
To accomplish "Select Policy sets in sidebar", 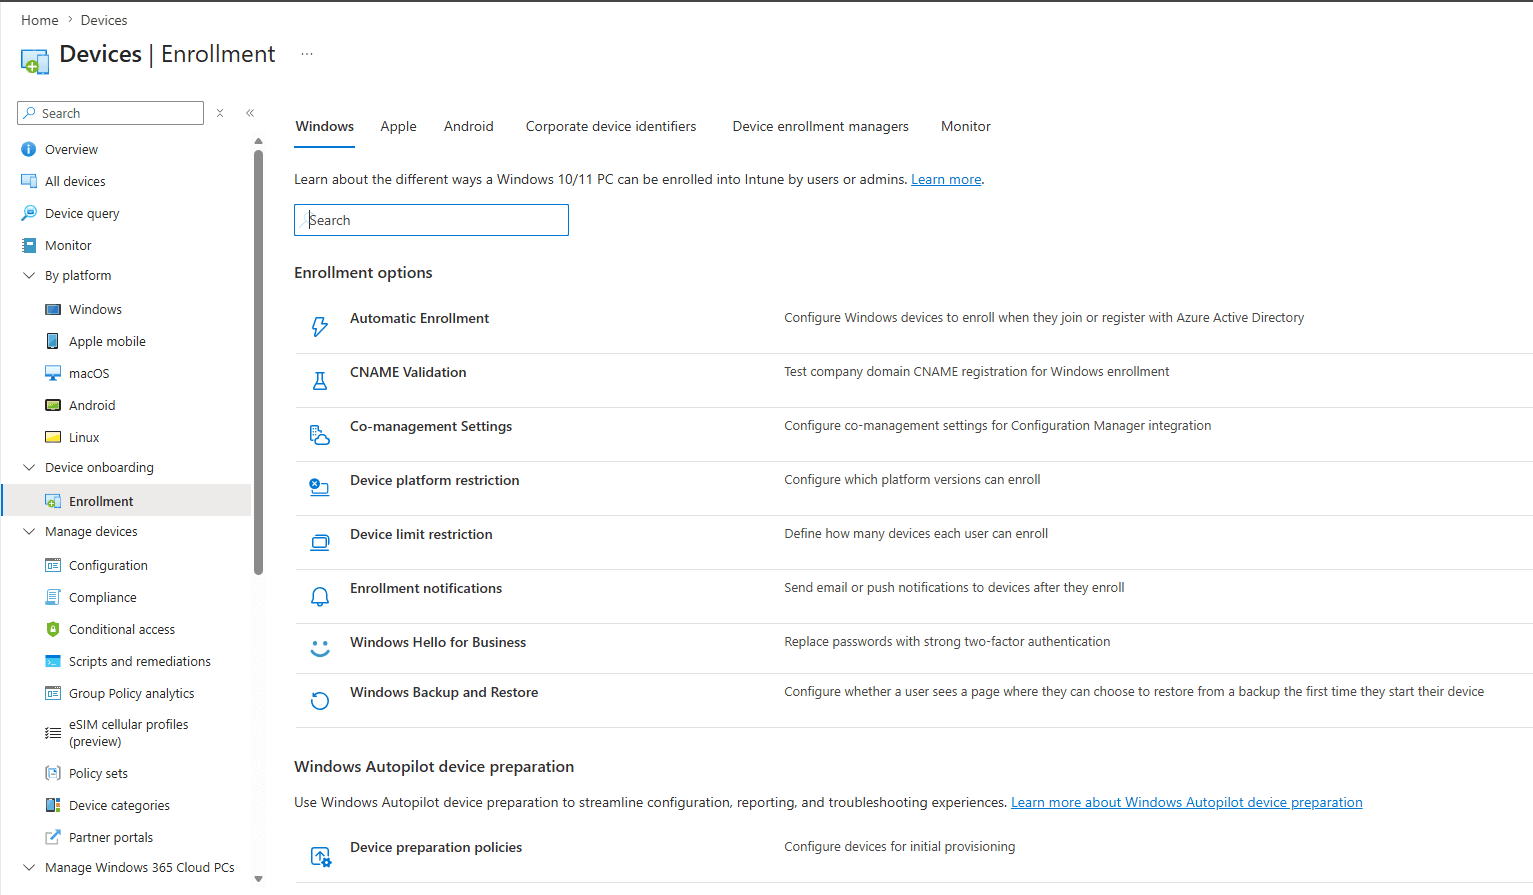I will tap(98, 773).
